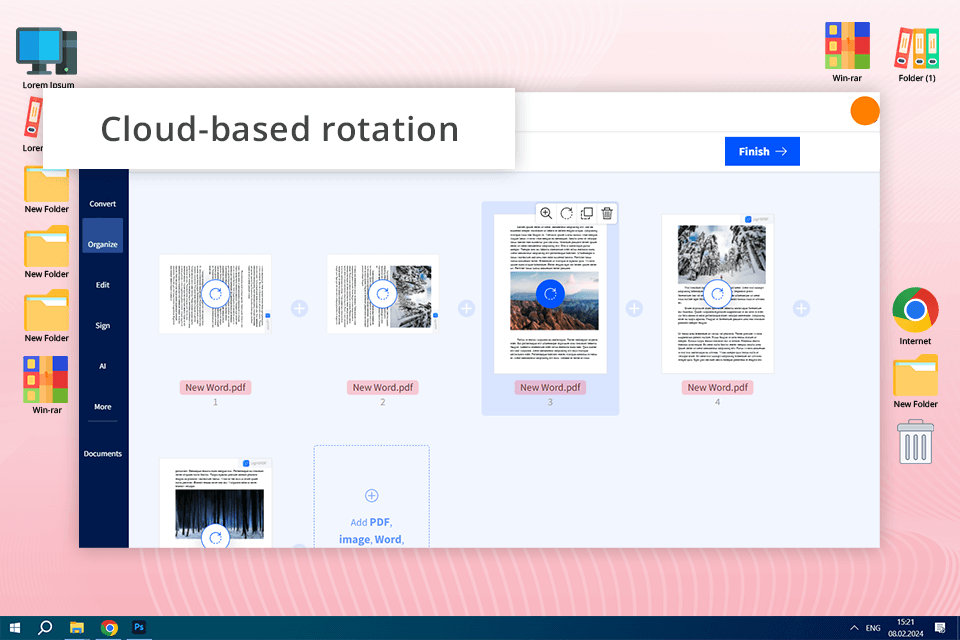Click the New Word.pdf label under page 4

[x=718, y=388]
